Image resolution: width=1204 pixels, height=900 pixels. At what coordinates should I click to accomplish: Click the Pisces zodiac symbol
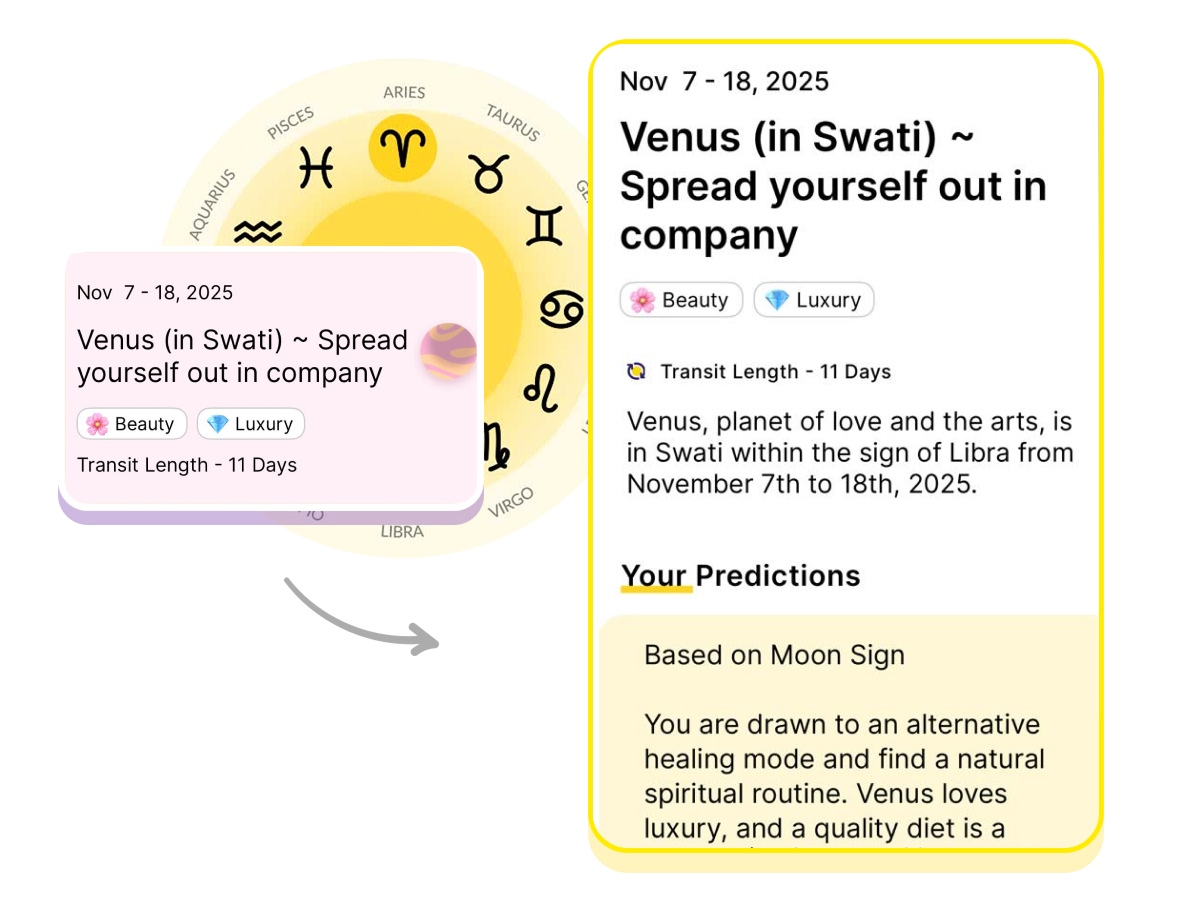[x=316, y=166]
